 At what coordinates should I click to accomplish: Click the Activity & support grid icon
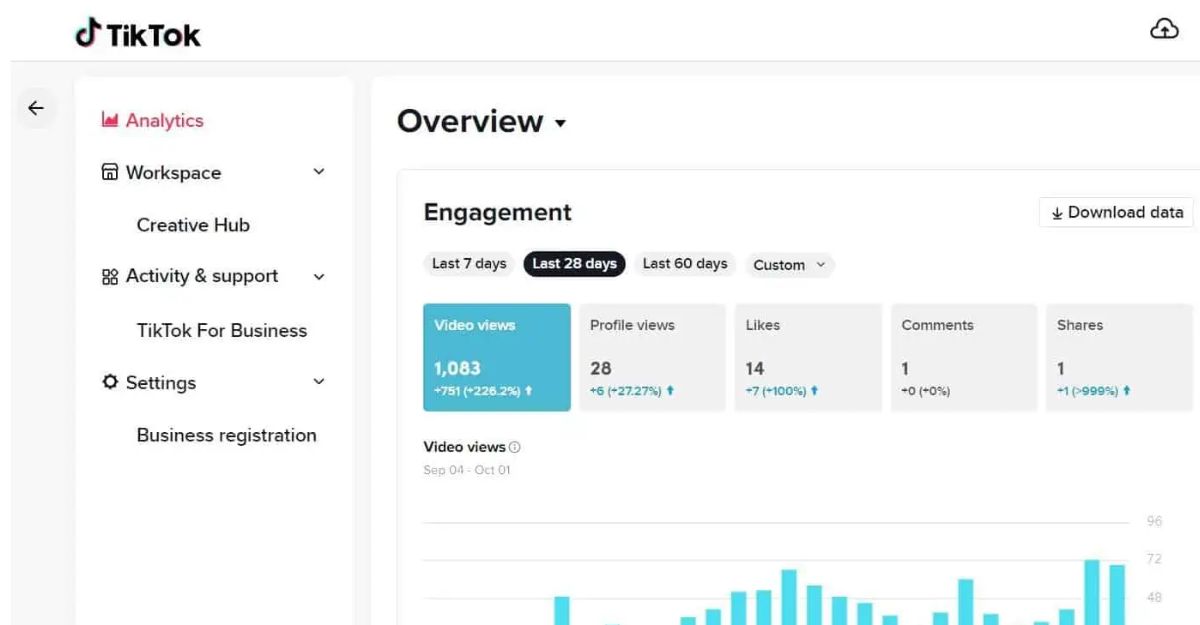tap(110, 277)
